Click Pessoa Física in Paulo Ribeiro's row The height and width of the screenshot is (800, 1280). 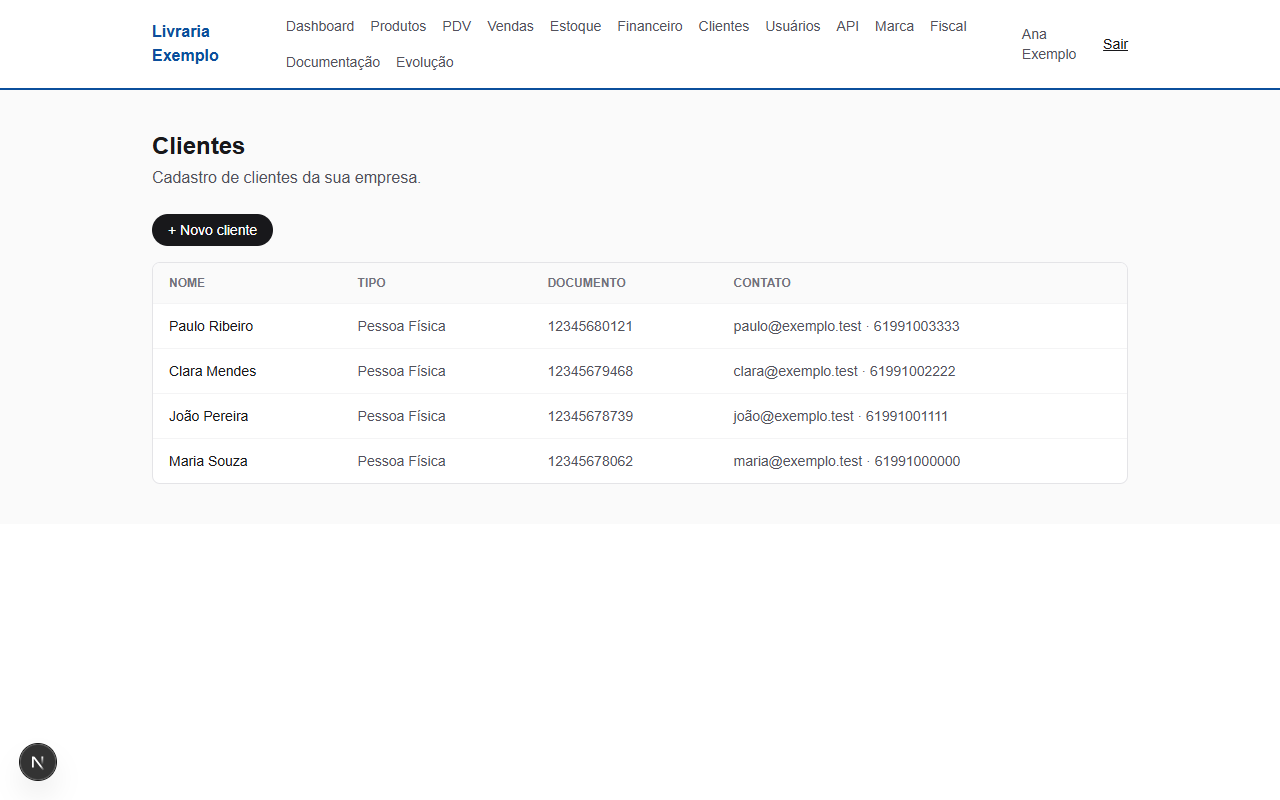(401, 326)
